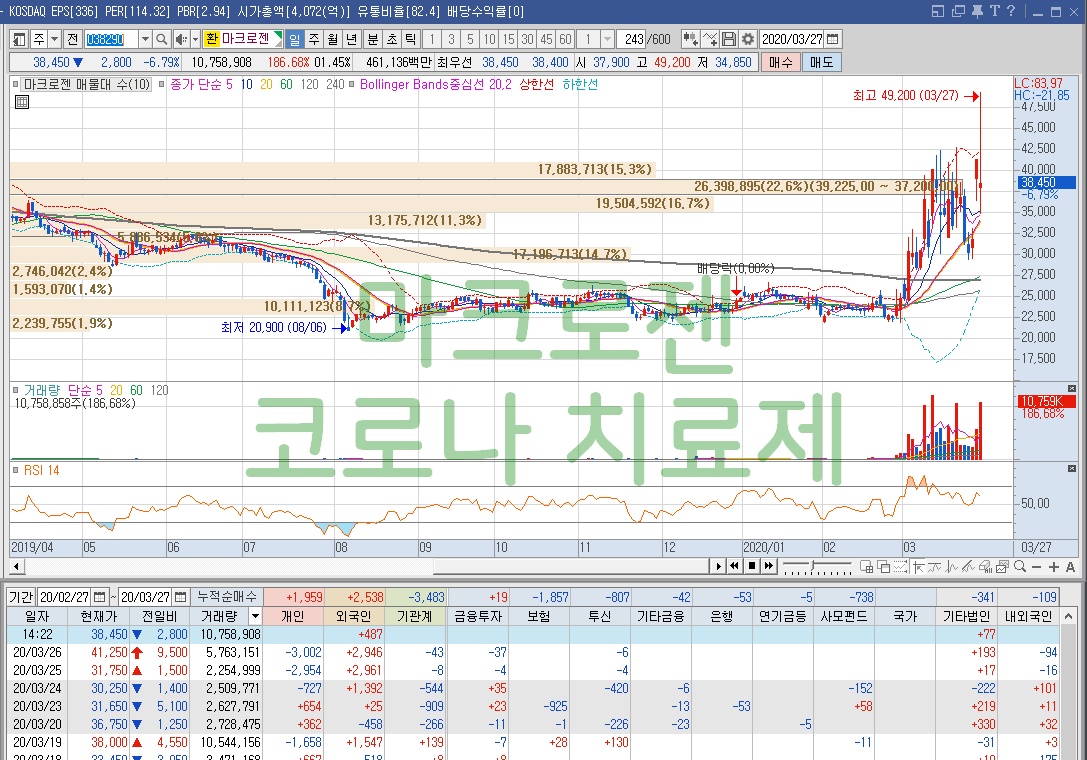This screenshot has width=1087, height=760.
Task: Click the font T icon in title bar
Action: point(994,11)
